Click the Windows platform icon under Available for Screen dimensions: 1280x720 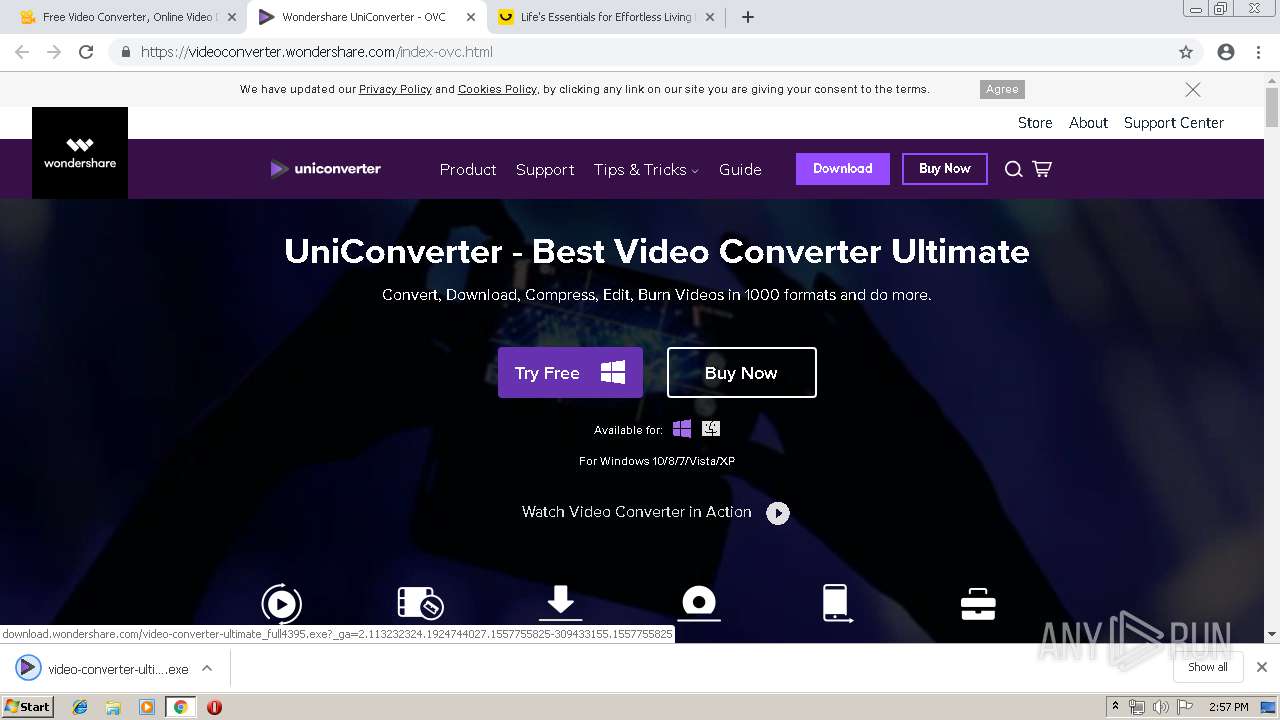coord(682,429)
